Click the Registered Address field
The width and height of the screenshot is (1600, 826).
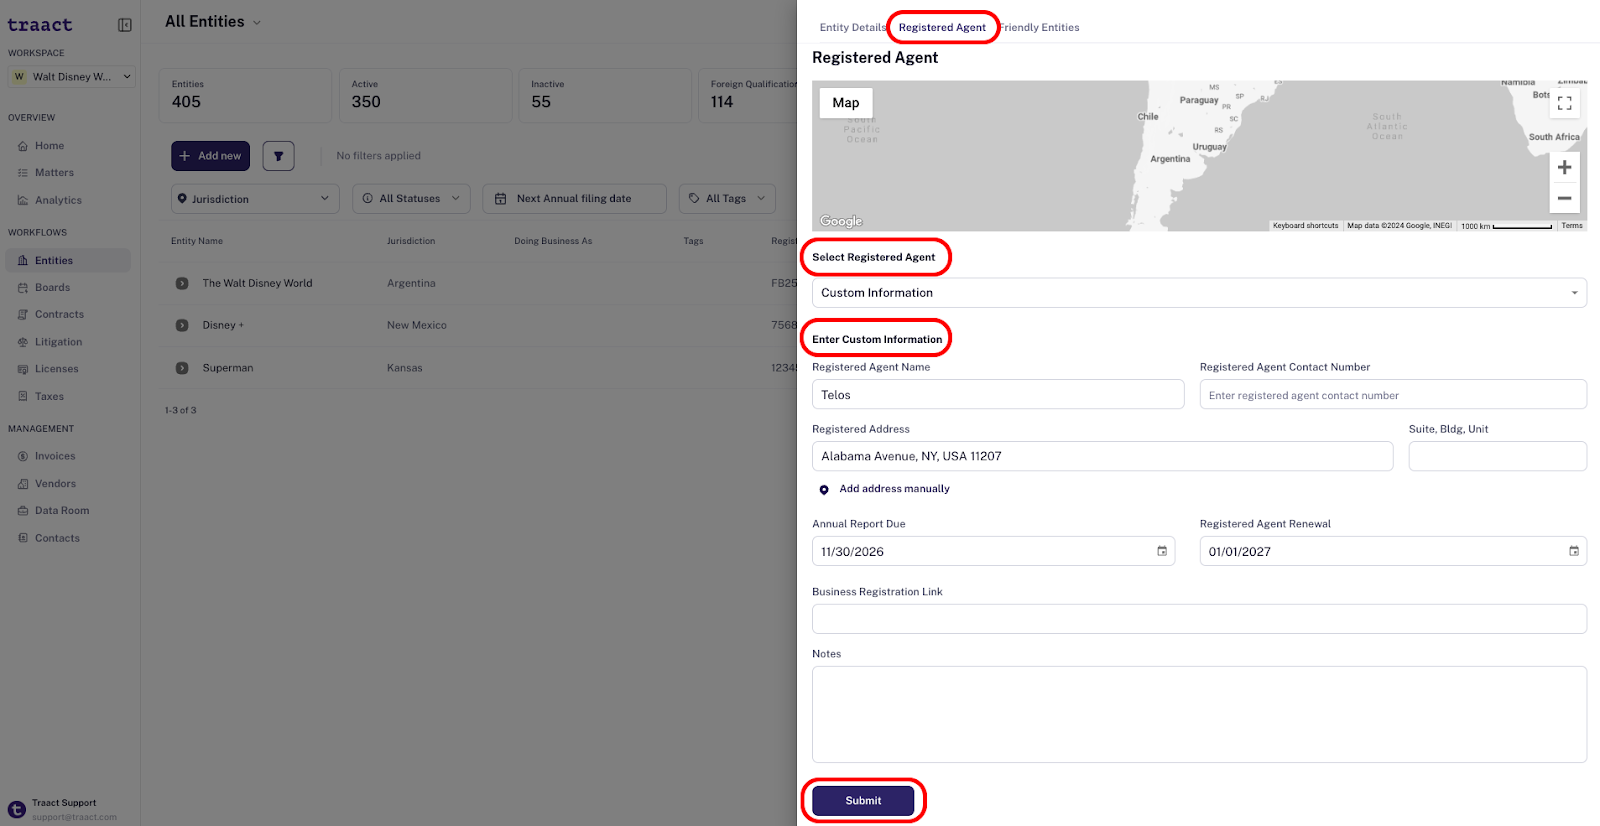click(x=1102, y=456)
